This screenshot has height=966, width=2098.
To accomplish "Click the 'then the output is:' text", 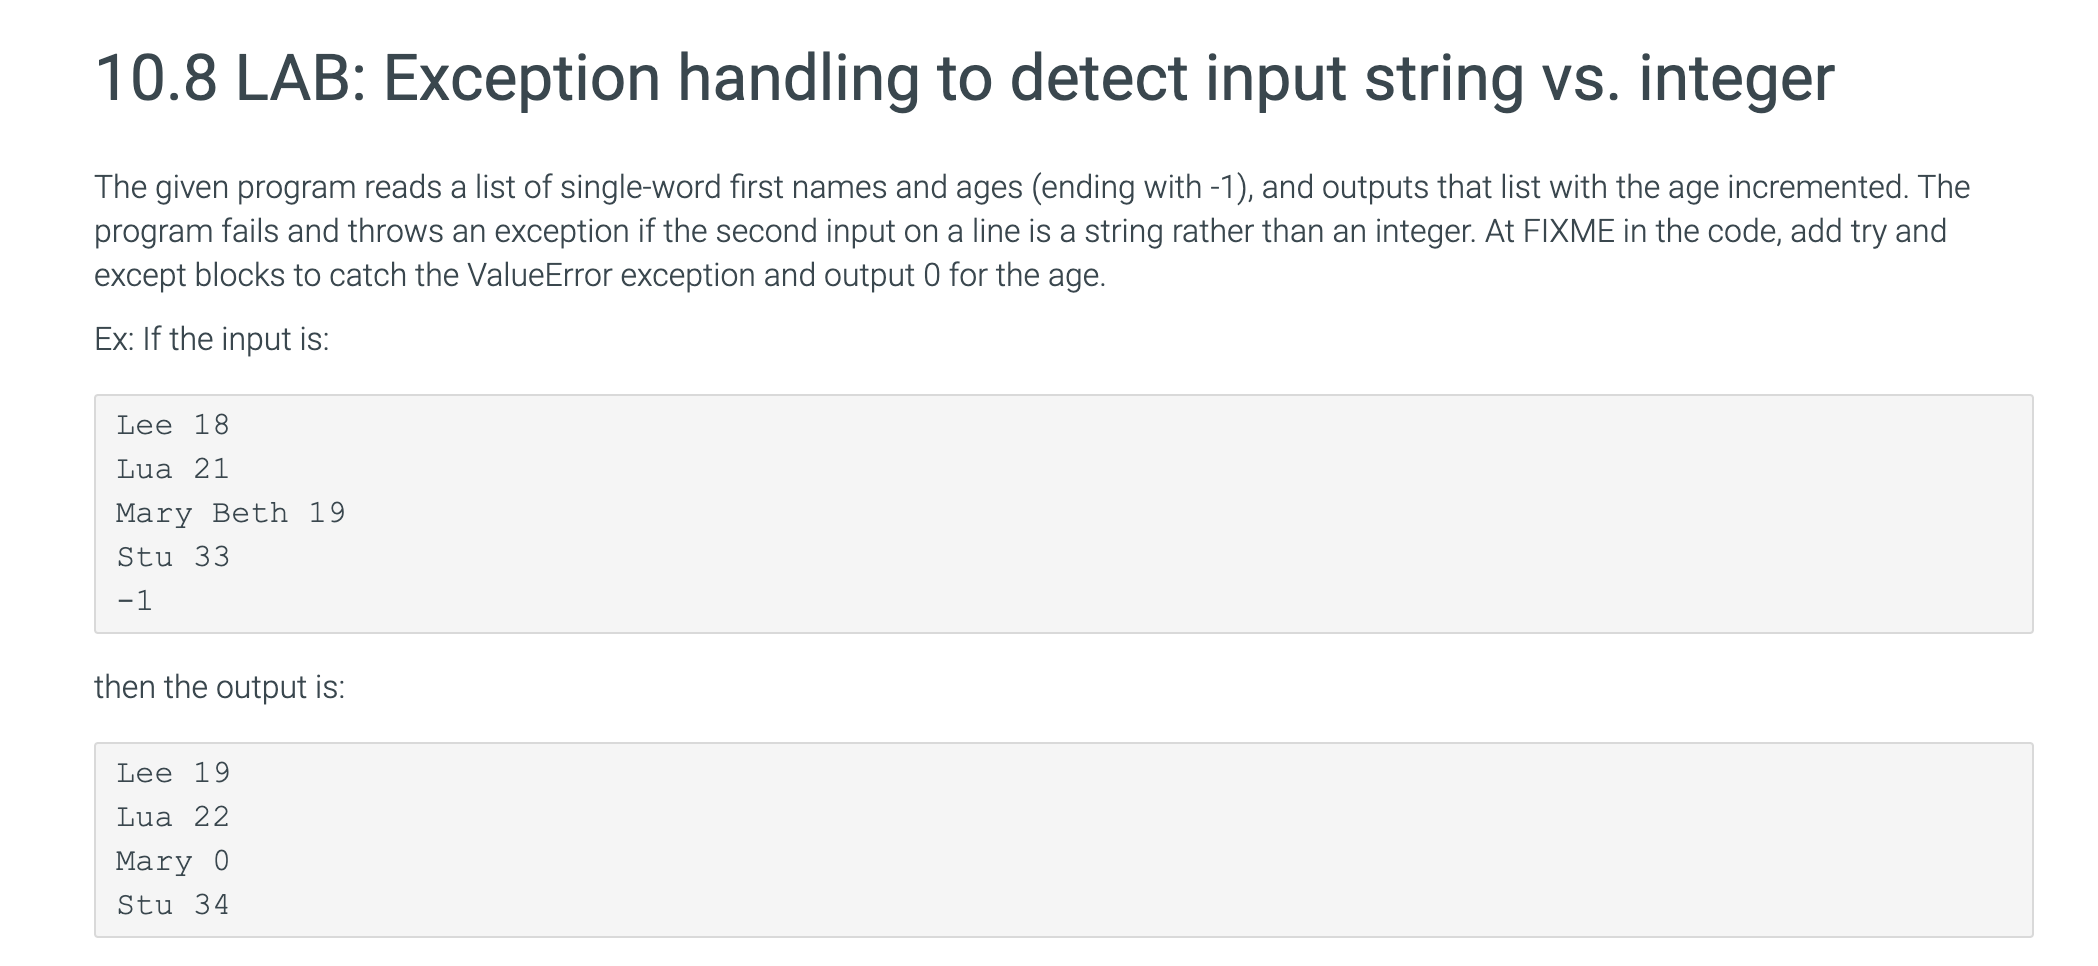I will pyautogui.click(x=220, y=687).
